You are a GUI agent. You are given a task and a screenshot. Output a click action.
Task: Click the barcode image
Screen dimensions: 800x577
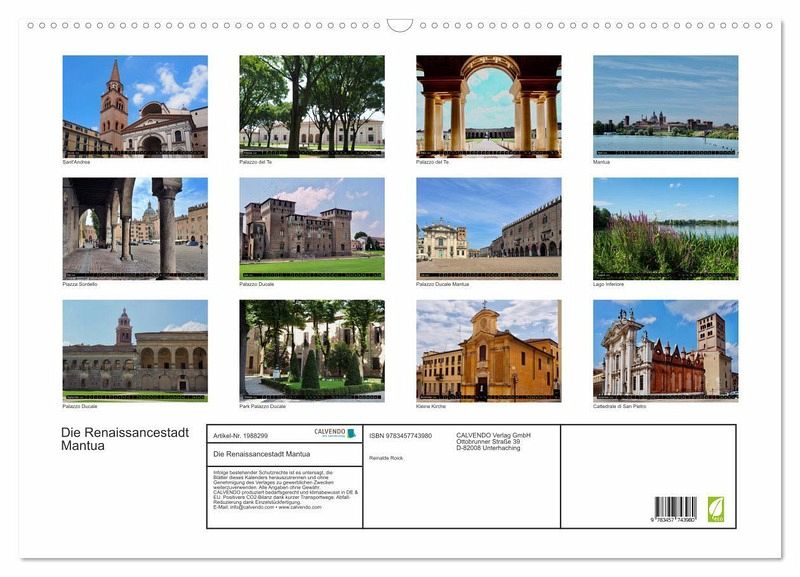coord(676,508)
